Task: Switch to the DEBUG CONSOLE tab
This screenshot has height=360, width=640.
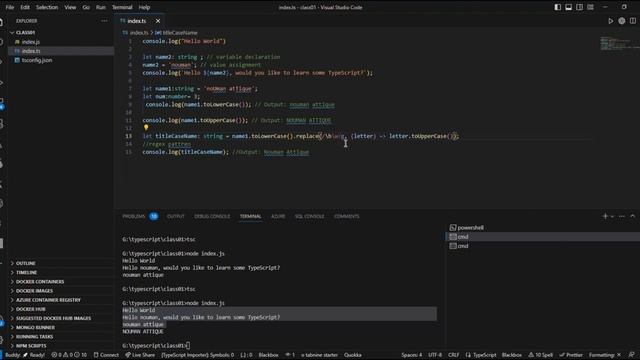Action: tap(212, 216)
